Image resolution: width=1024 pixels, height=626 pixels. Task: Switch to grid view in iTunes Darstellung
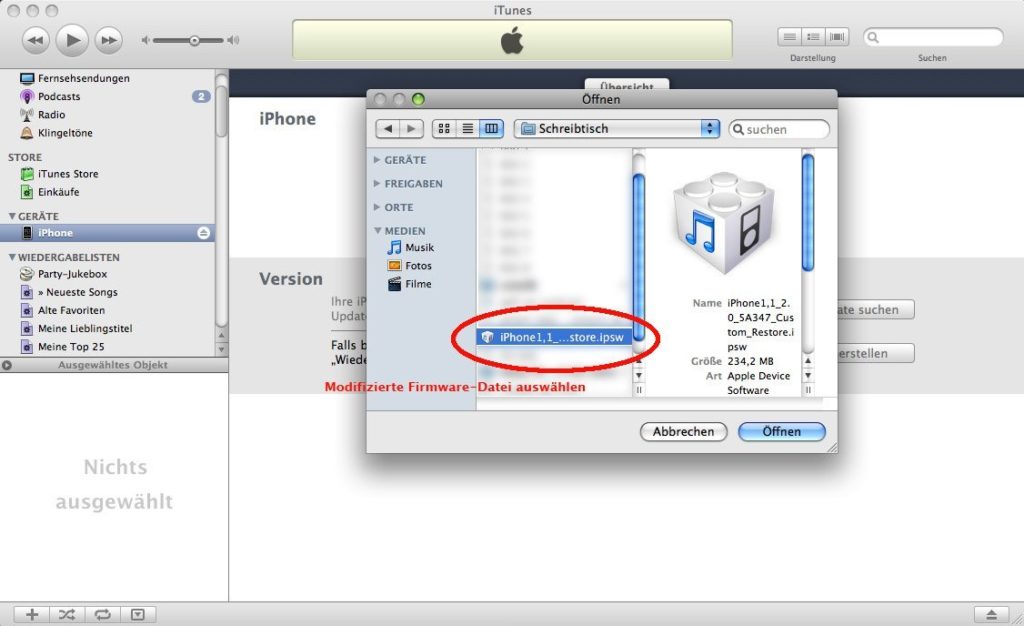click(813, 37)
